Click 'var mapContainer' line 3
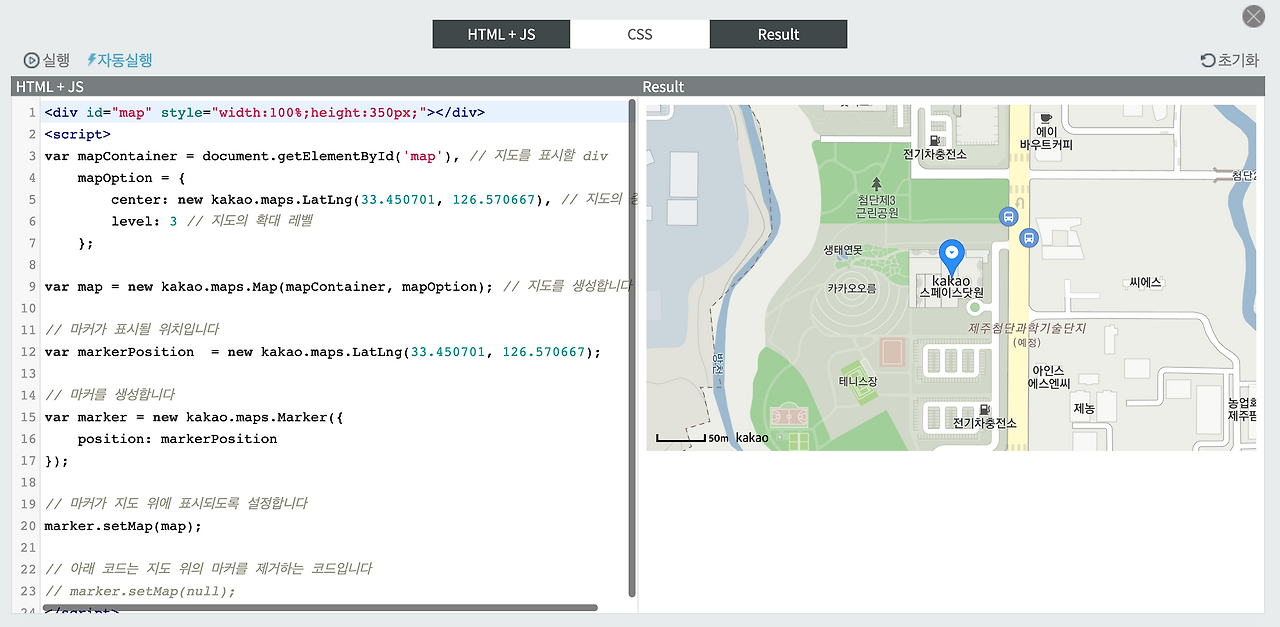 point(326,156)
